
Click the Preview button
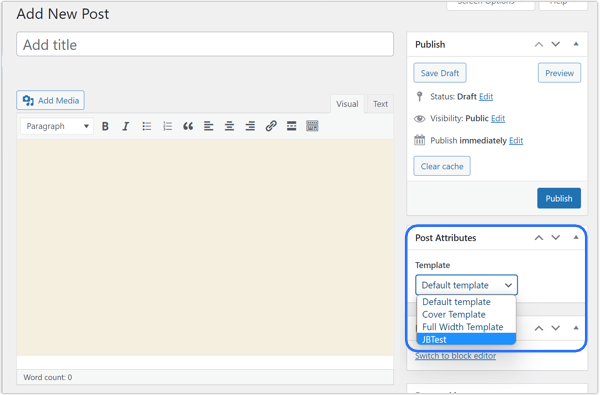click(x=559, y=73)
